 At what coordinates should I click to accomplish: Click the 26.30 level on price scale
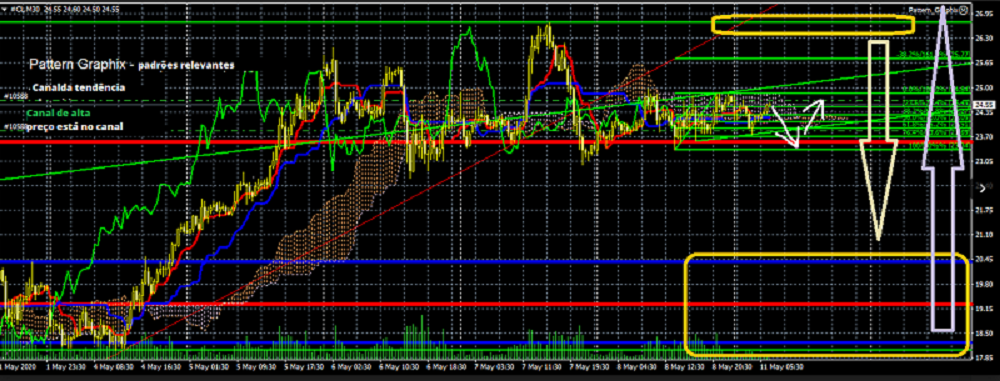[x=984, y=38]
